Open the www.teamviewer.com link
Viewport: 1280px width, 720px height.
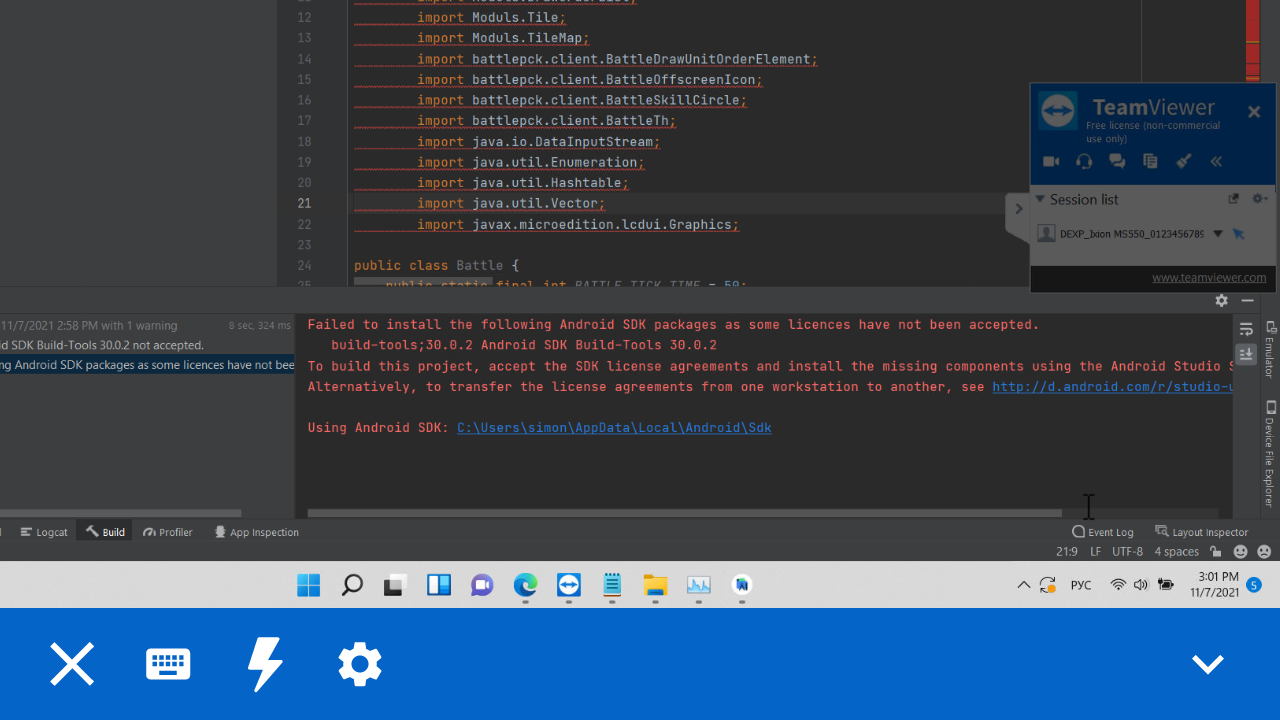point(1209,278)
